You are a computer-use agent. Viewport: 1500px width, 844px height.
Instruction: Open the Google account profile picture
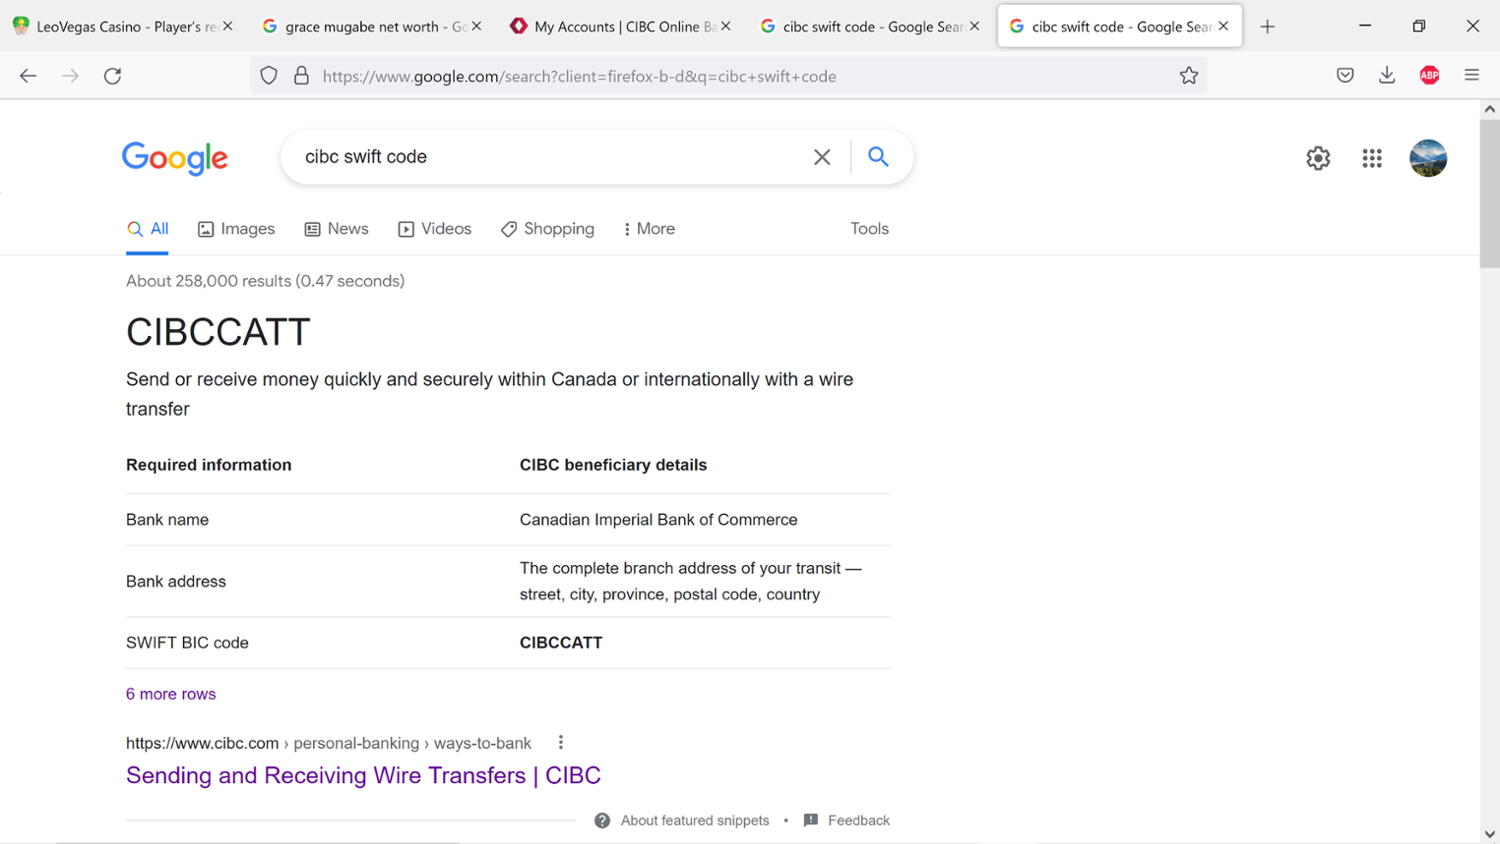pos(1427,158)
